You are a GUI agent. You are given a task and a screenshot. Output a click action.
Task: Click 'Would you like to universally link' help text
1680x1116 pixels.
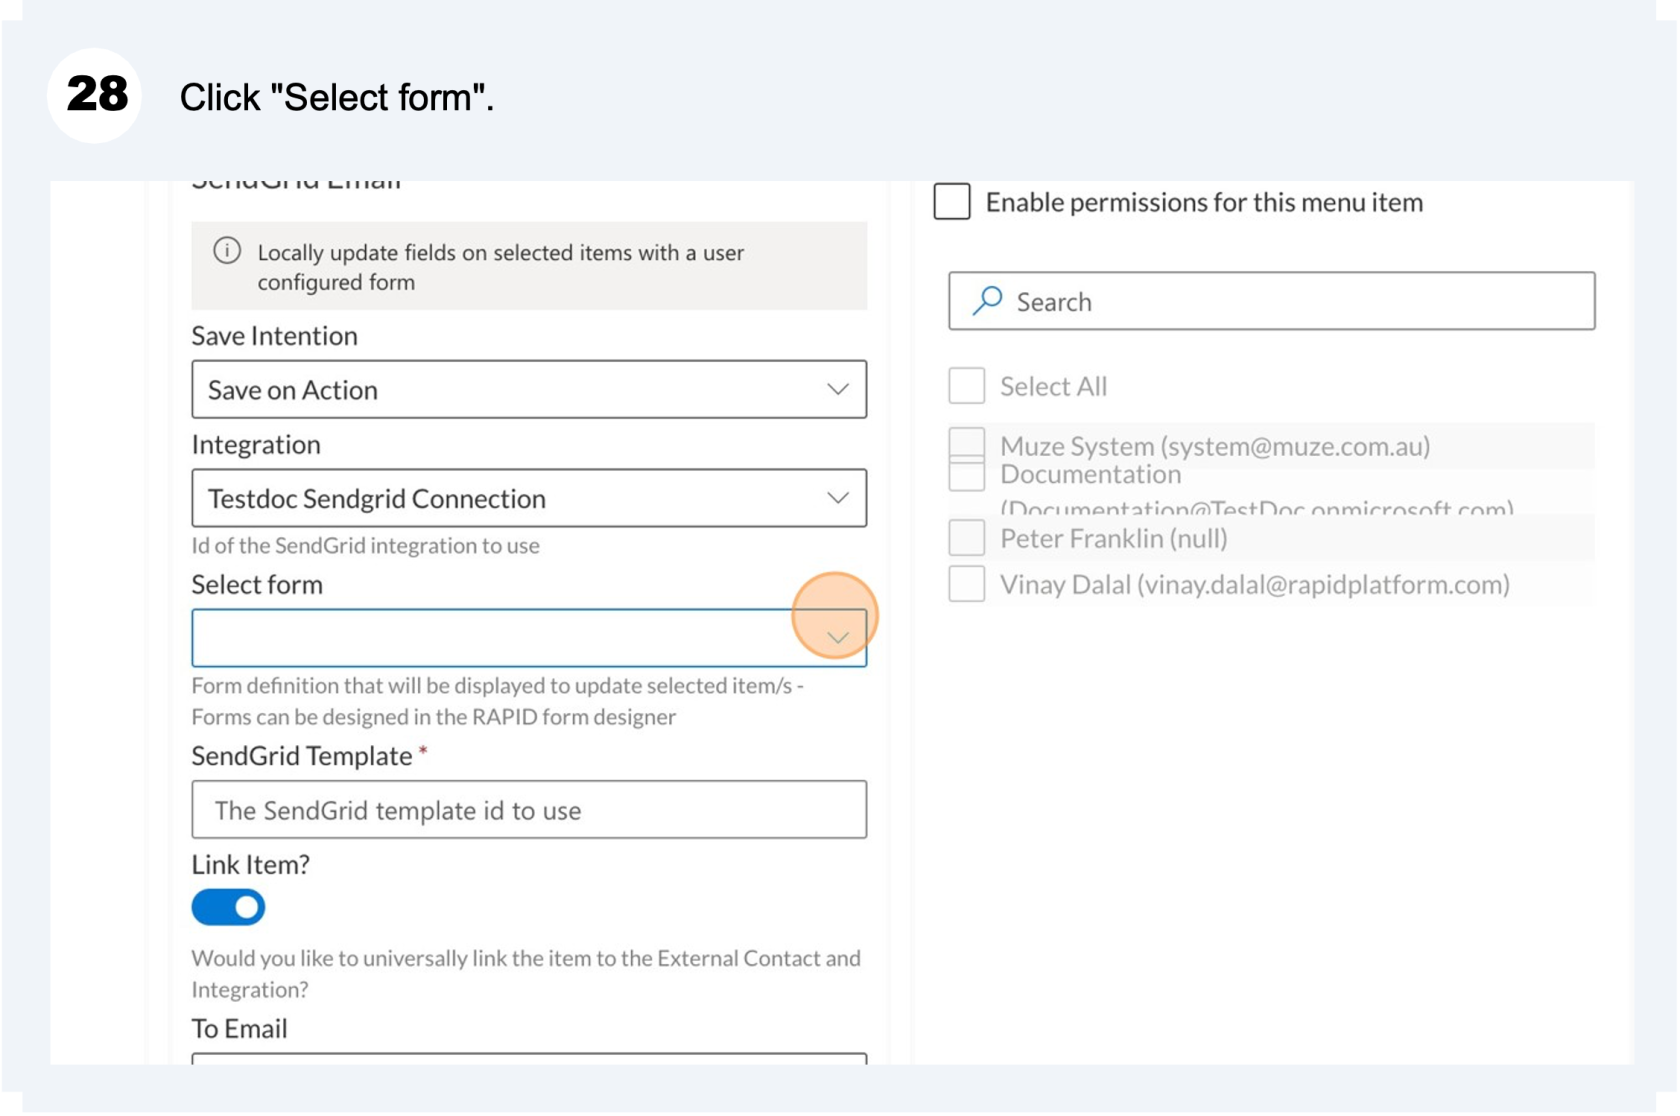point(526,973)
